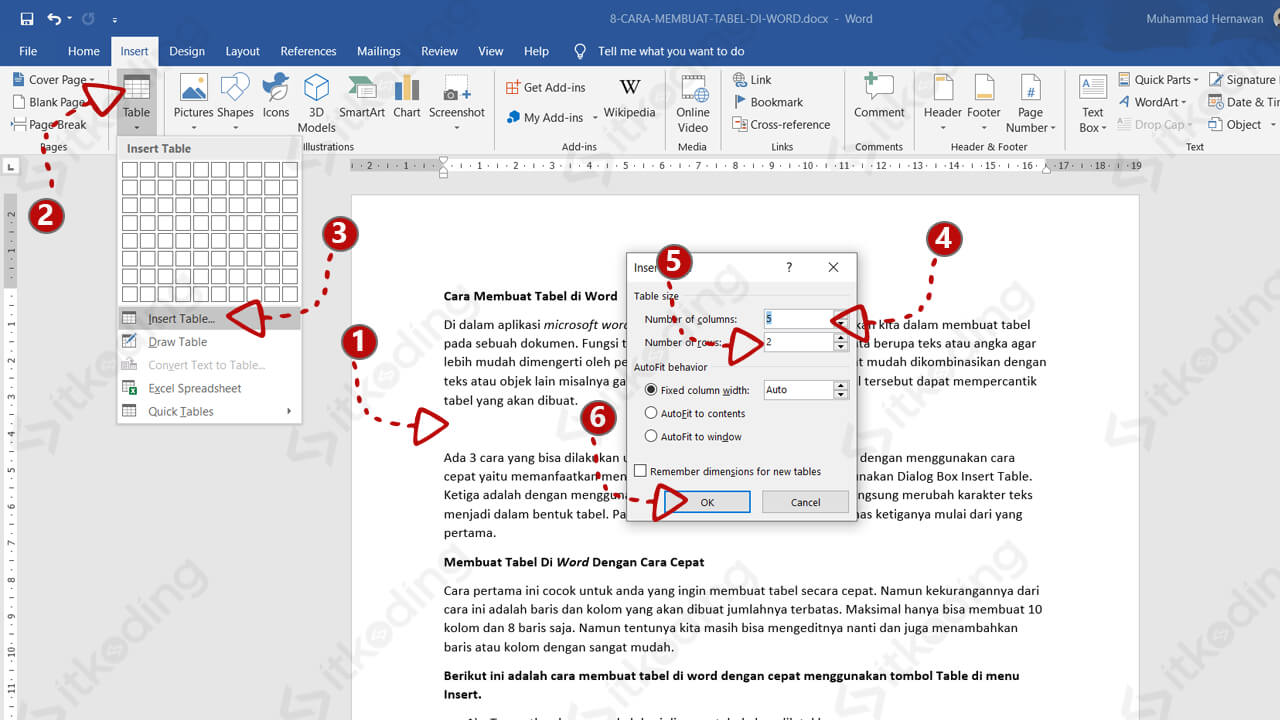Choose Insert Table... menu entry
The image size is (1280, 720).
209,319
